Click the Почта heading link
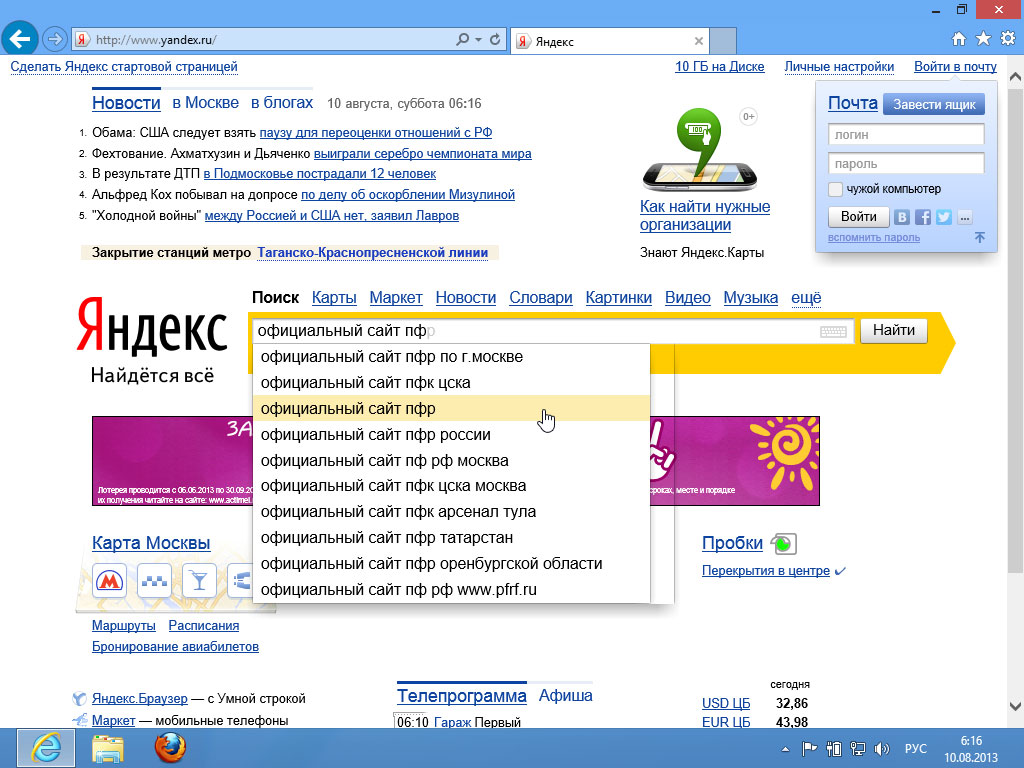 (853, 103)
